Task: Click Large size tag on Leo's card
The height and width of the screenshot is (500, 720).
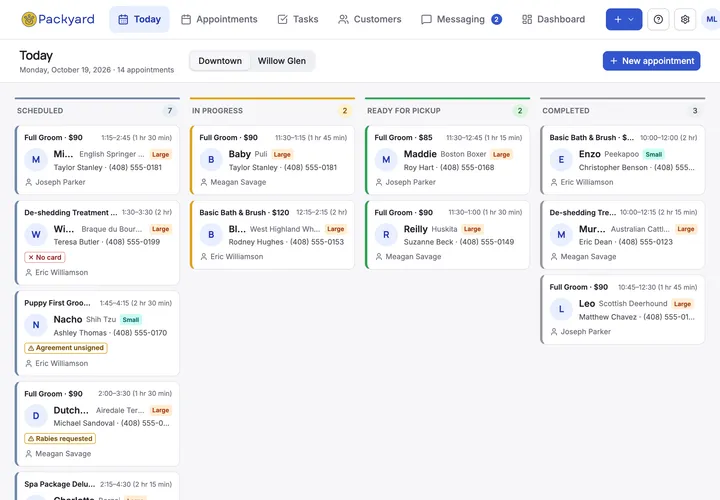Action: (682, 304)
